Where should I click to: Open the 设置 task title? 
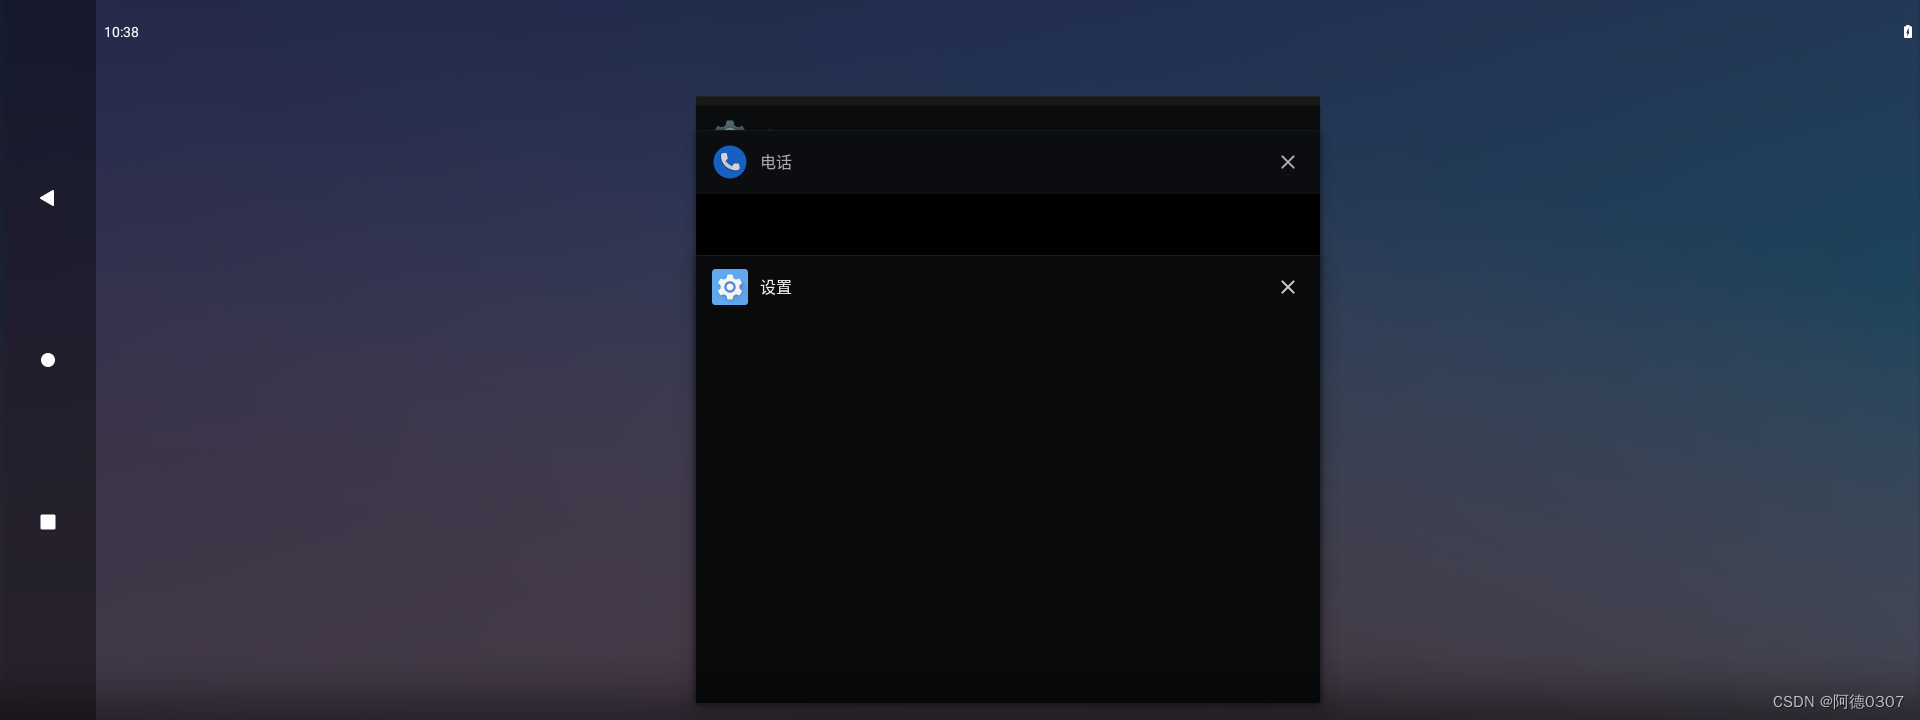pyautogui.click(x=776, y=287)
